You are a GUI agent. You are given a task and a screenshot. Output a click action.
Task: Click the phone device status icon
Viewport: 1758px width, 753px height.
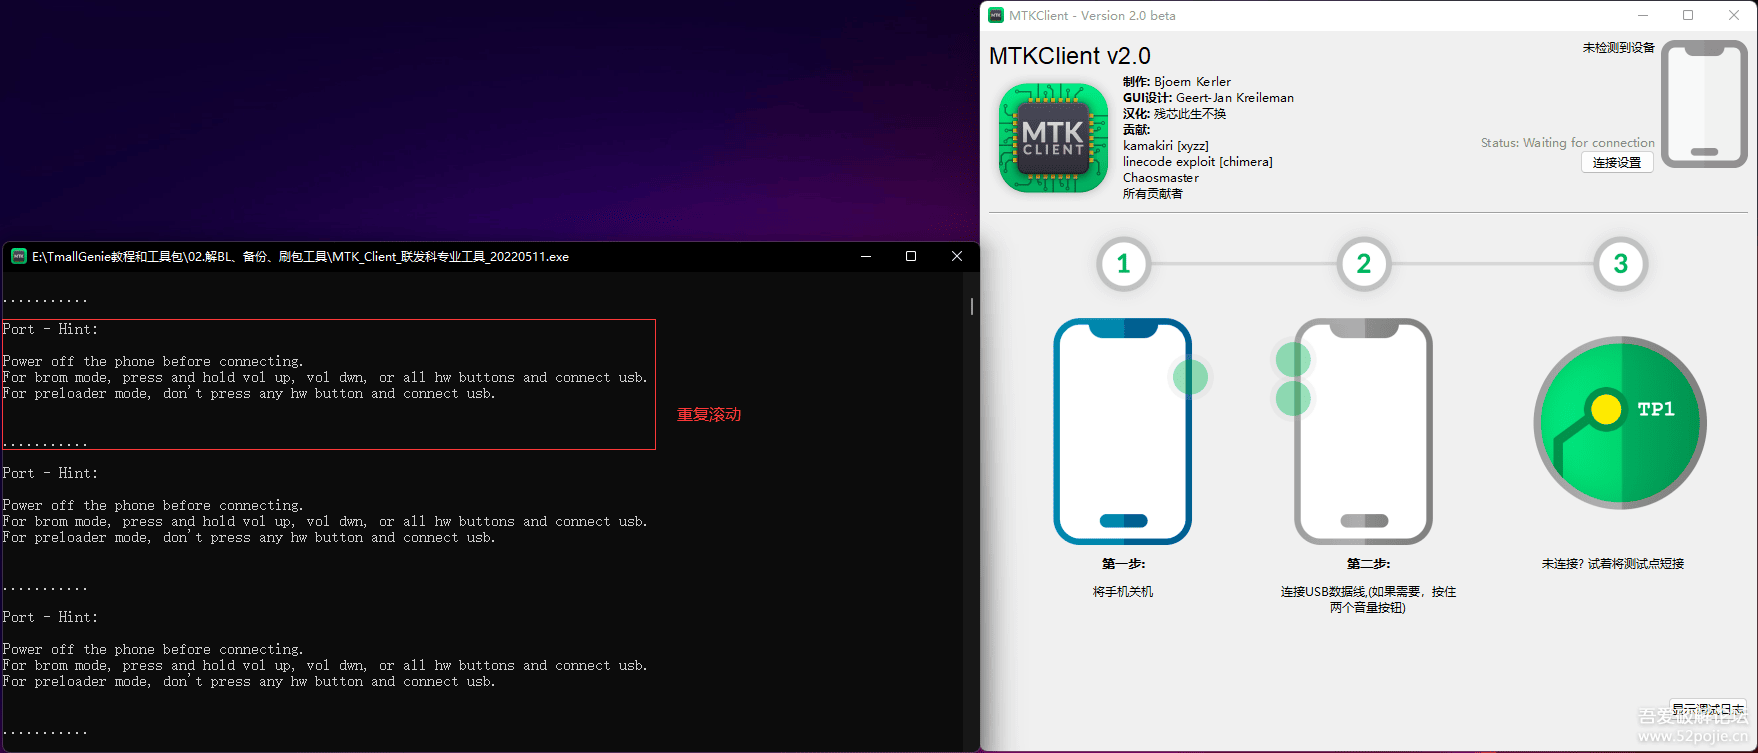(1704, 104)
